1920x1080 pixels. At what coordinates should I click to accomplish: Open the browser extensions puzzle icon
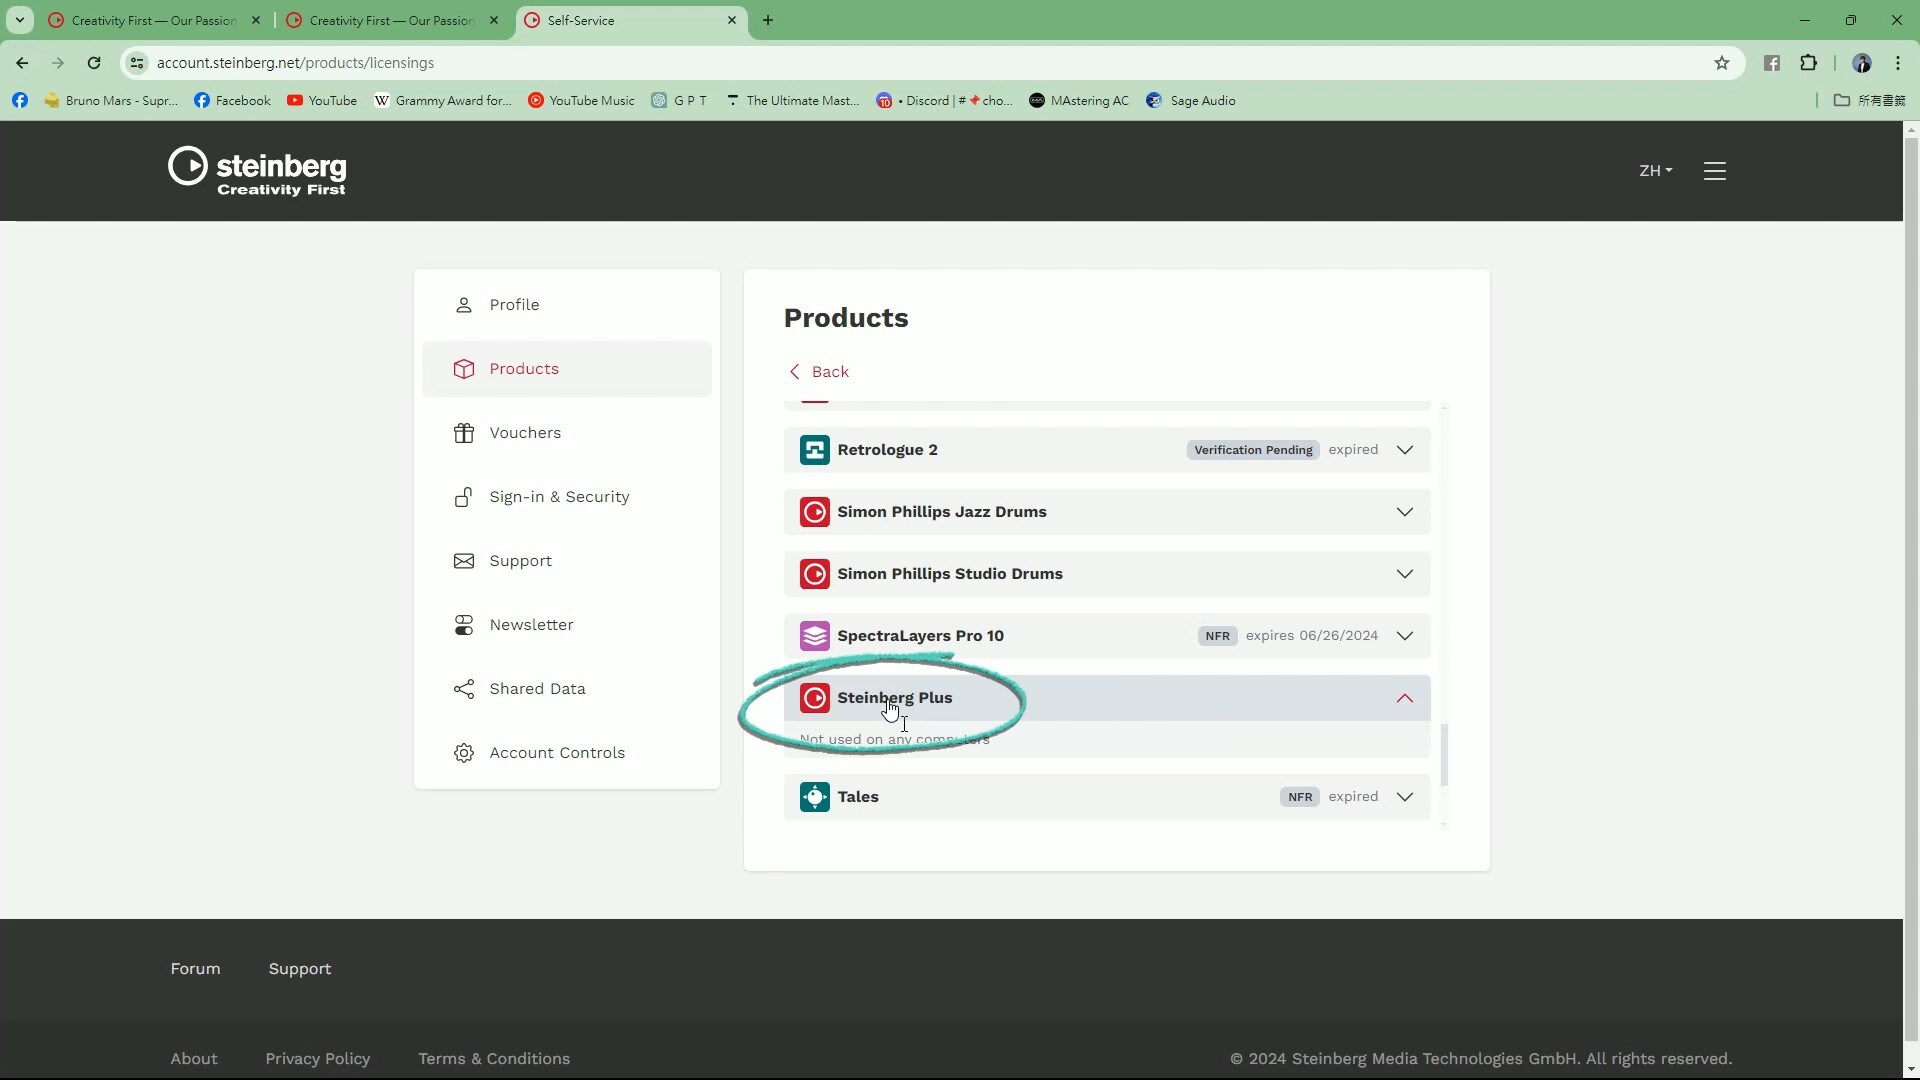tap(1808, 63)
